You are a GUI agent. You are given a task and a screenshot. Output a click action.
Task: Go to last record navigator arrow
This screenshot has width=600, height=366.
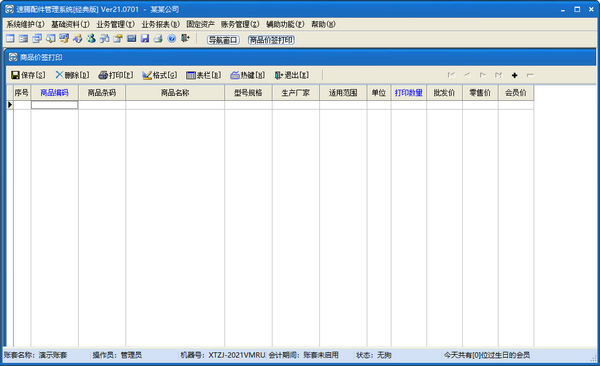498,75
